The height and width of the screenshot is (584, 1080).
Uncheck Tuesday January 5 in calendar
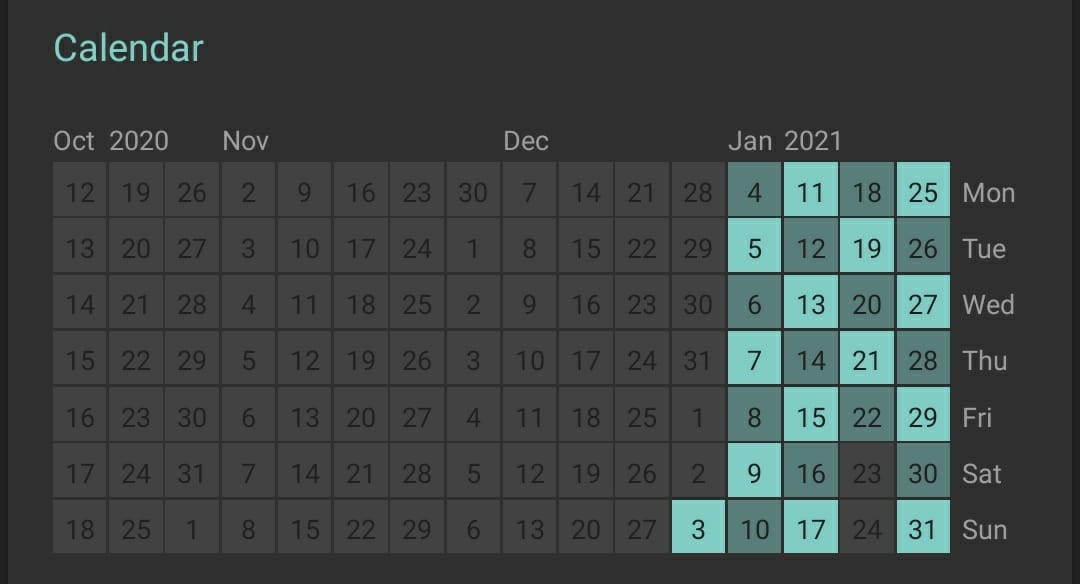[x=754, y=246]
